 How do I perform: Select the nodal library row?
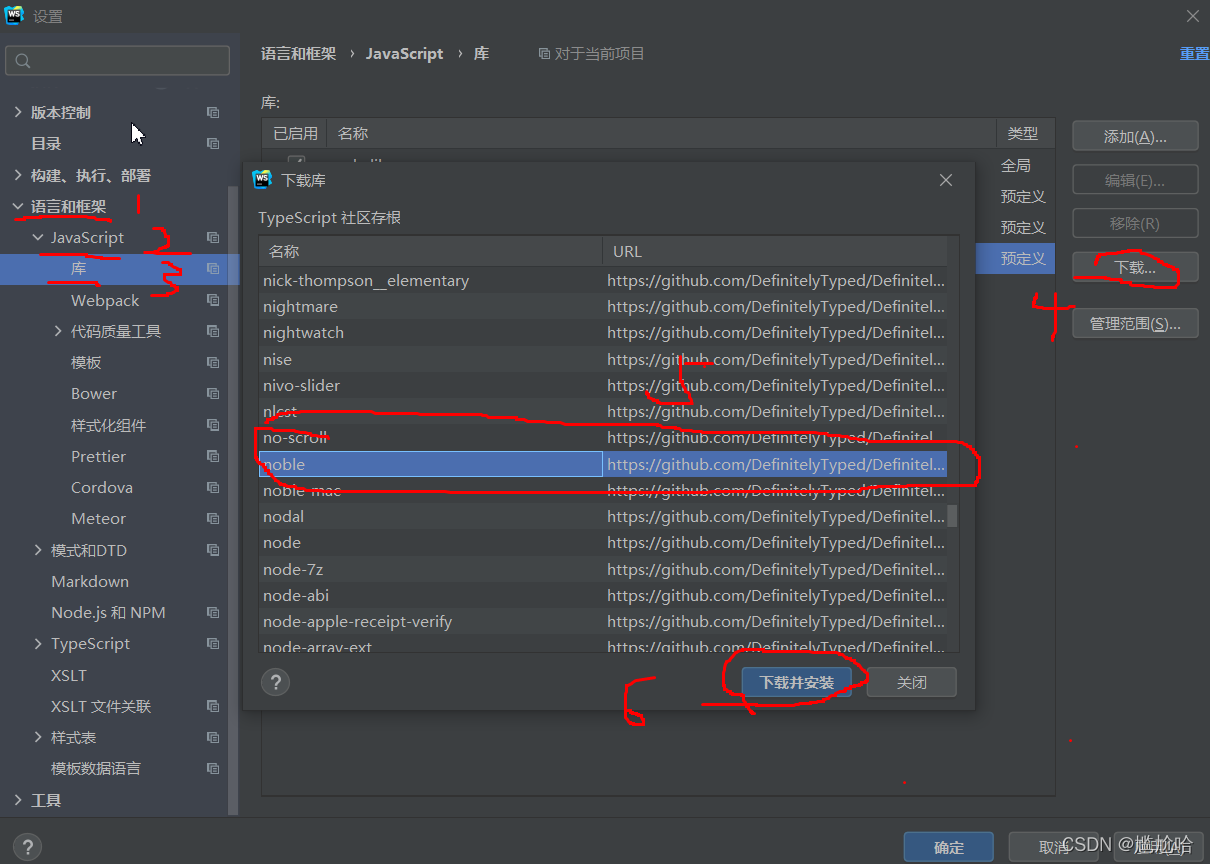603,516
